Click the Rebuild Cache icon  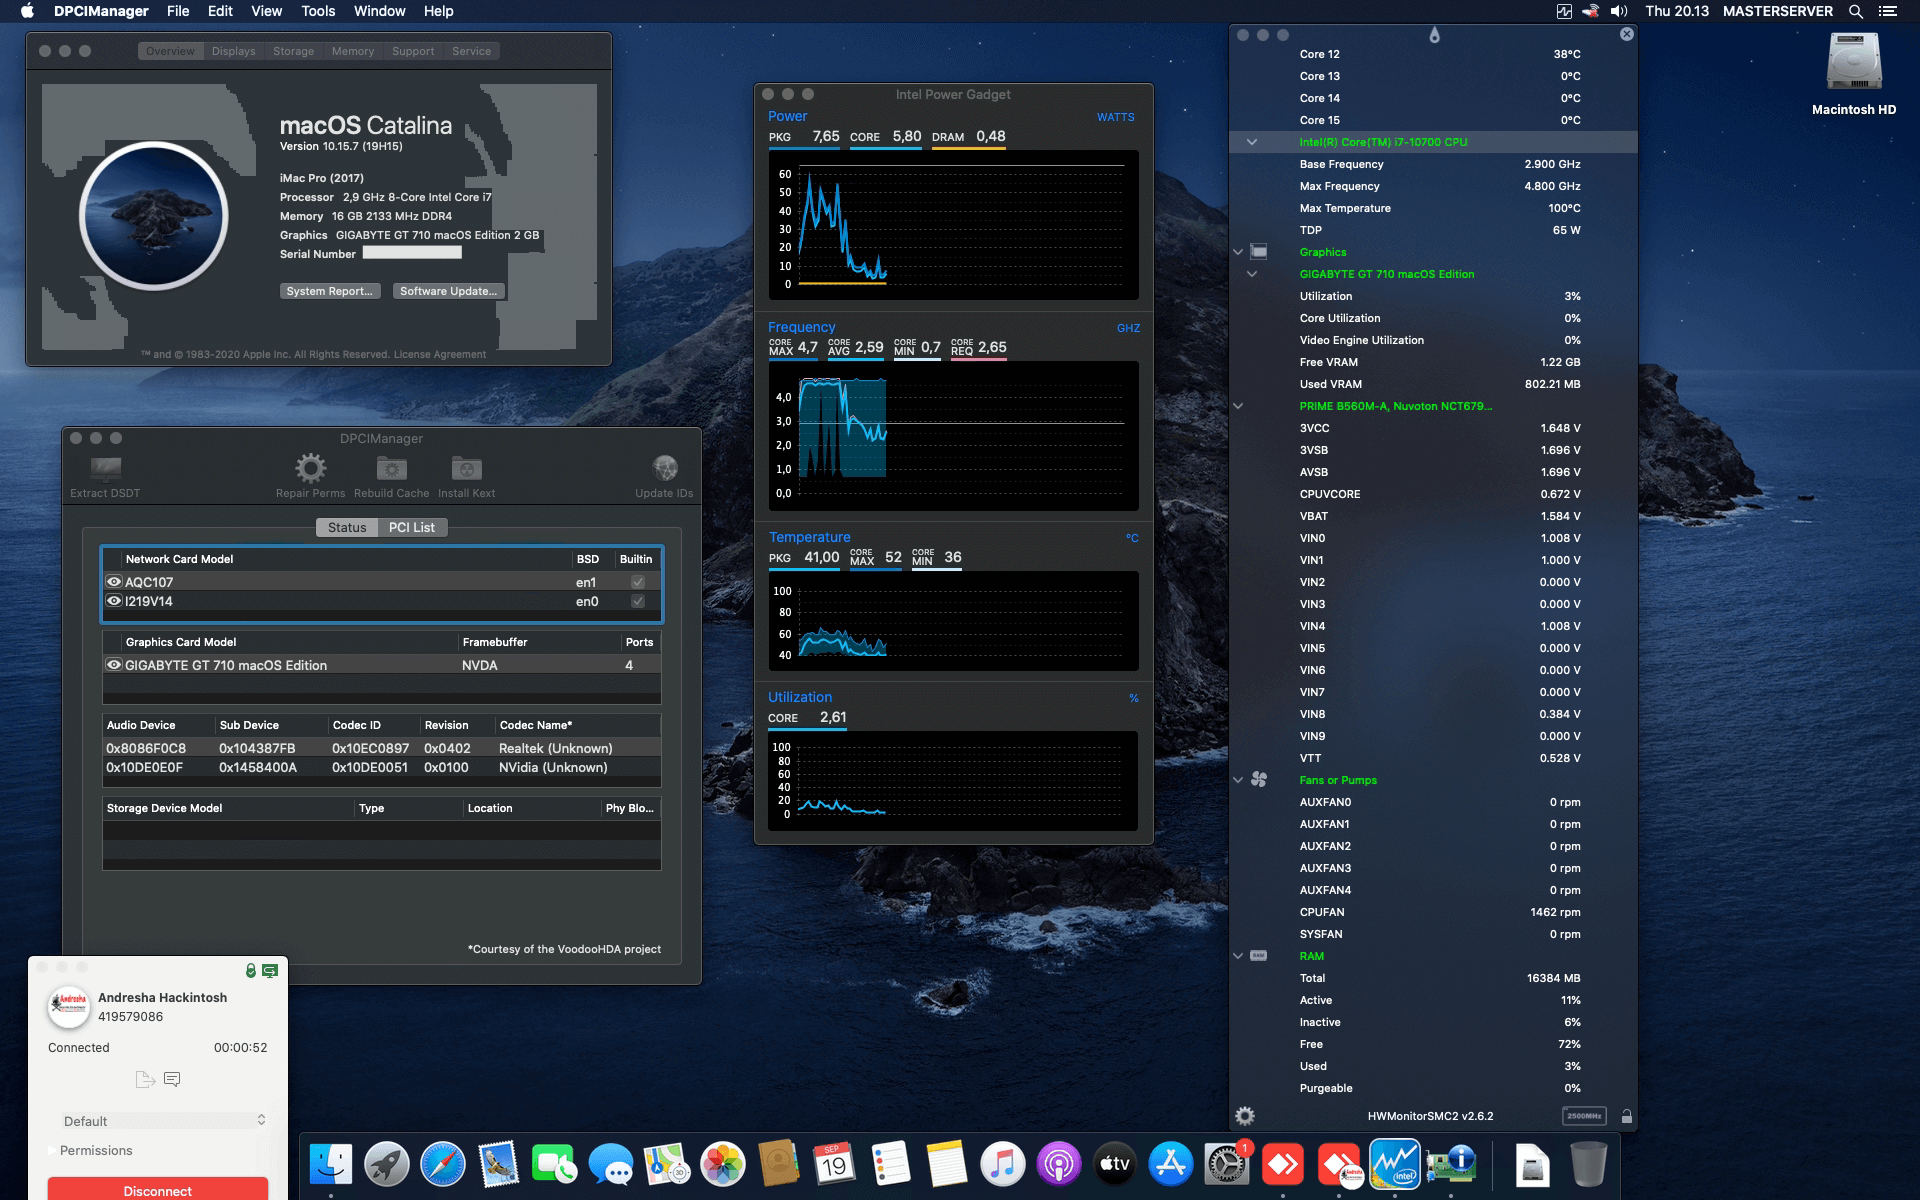point(391,470)
